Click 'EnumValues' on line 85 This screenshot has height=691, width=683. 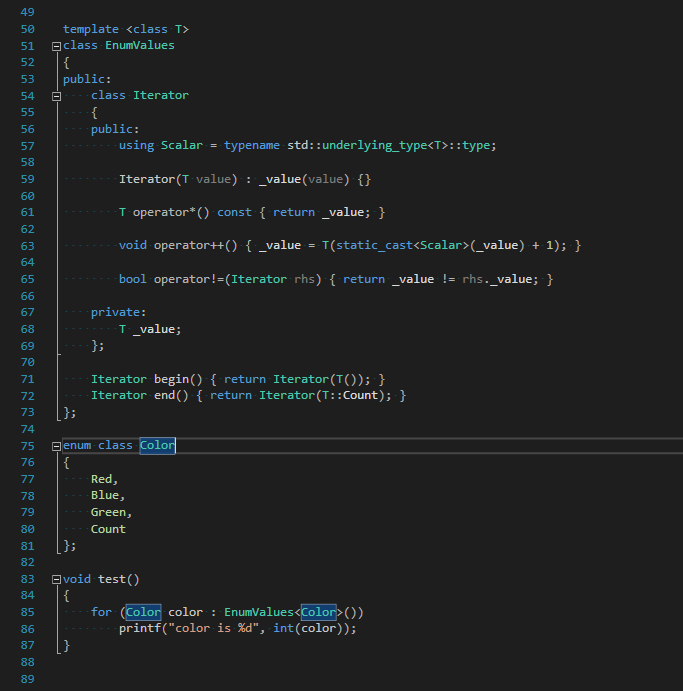point(259,613)
